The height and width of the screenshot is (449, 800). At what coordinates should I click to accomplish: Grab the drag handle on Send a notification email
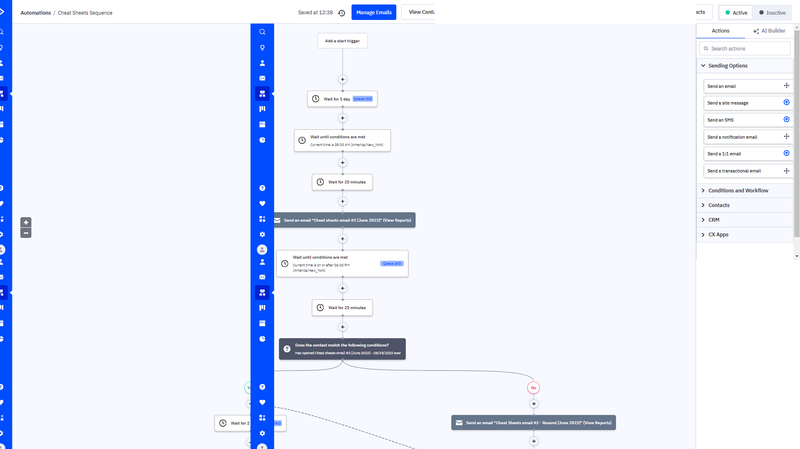(x=786, y=136)
